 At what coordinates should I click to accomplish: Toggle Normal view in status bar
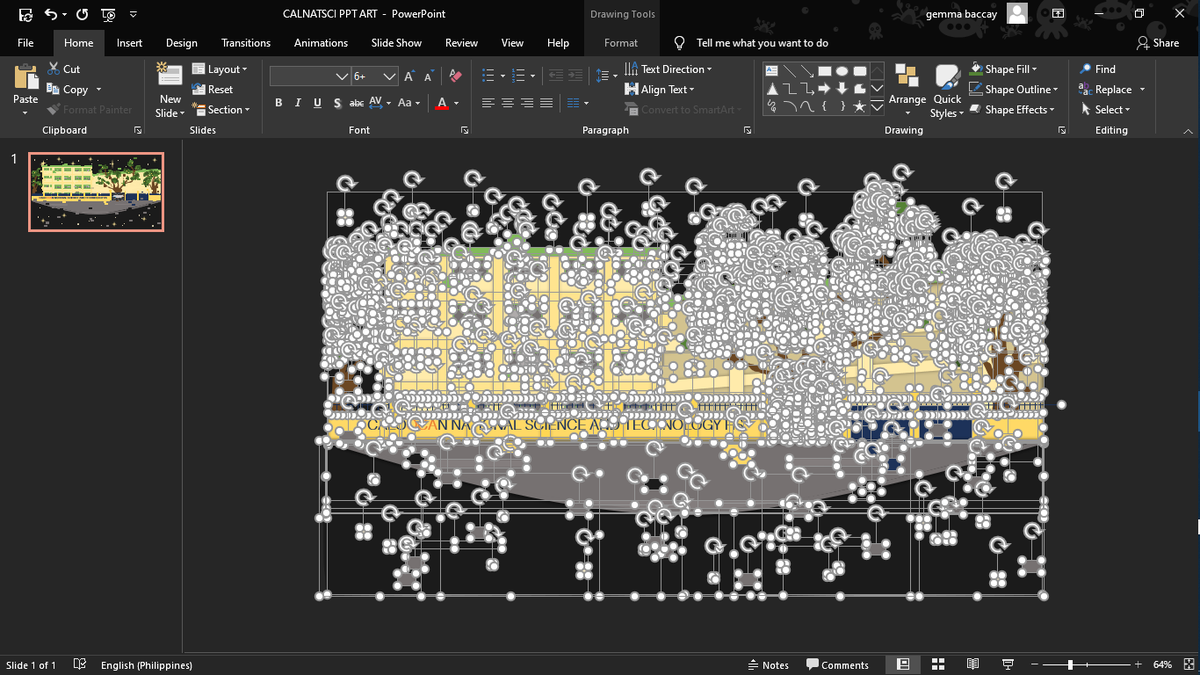tap(903, 665)
